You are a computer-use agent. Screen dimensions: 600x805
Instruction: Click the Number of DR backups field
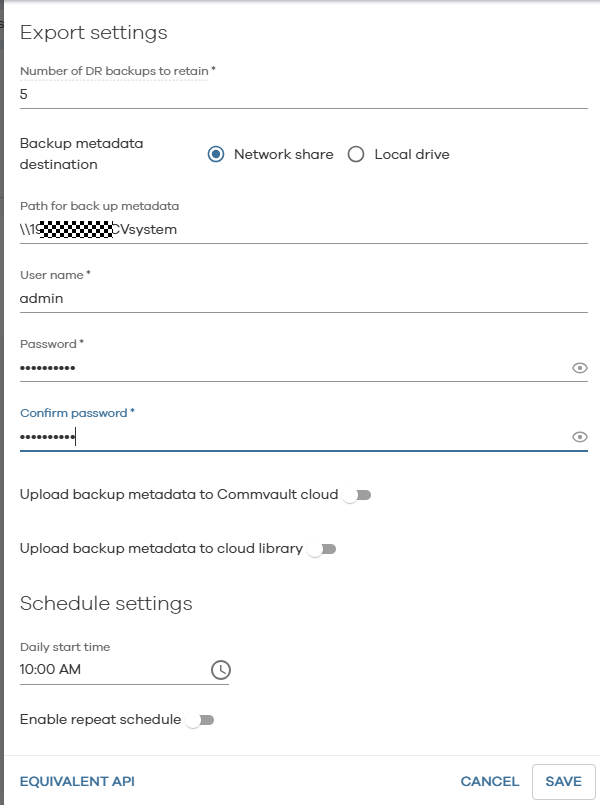point(300,94)
